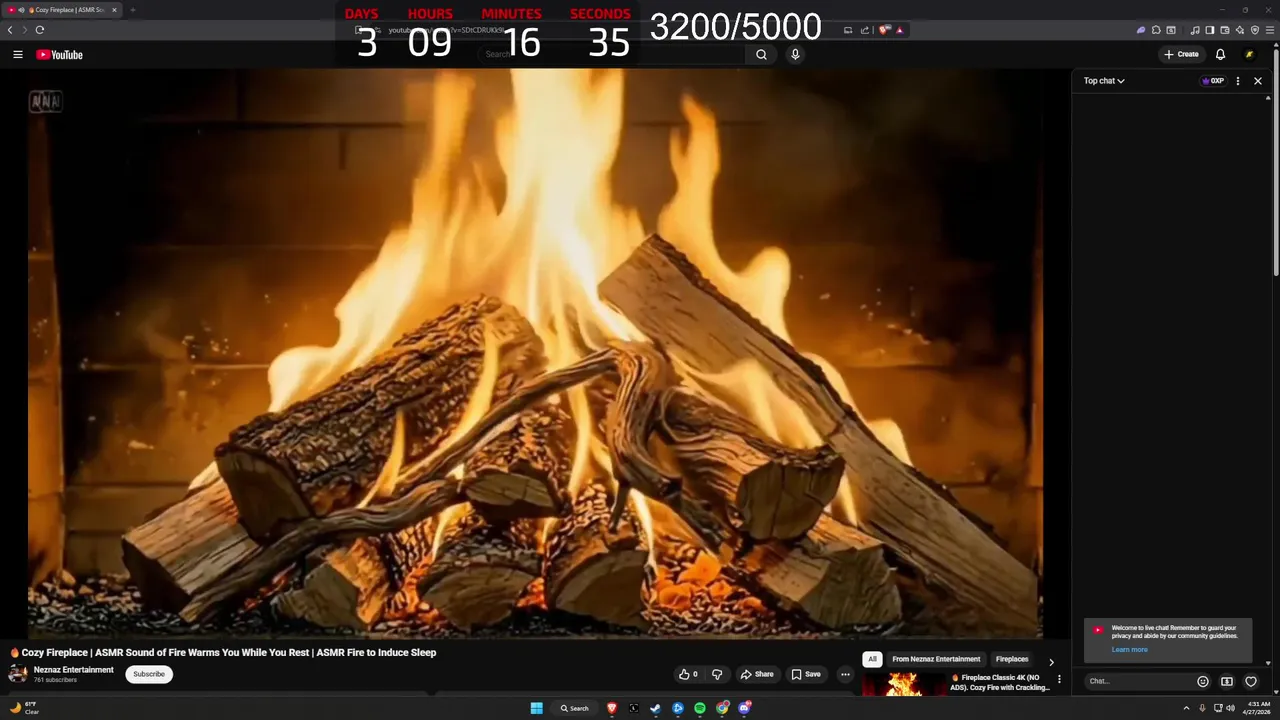
Task: Open YouTube notifications bell
Action: [x=1220, y=54]
